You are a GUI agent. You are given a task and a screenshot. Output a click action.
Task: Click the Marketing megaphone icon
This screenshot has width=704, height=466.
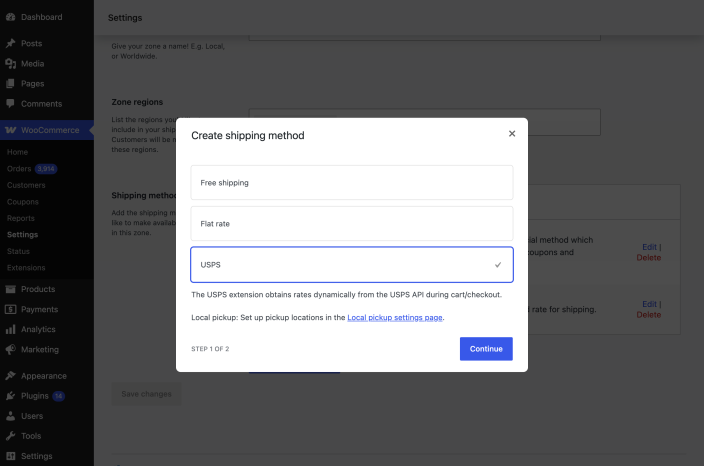pyautogui.click(x=11, y=349)
